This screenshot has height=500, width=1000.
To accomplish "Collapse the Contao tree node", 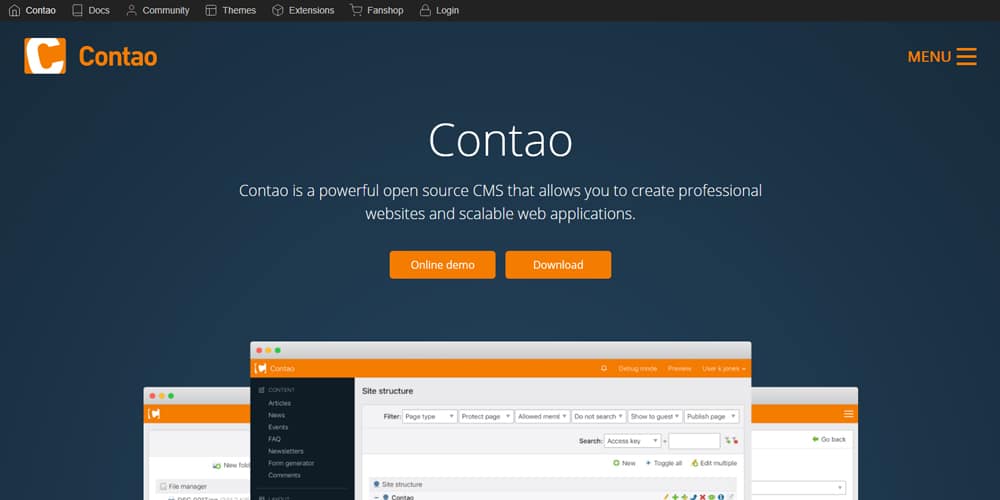I will [376, 497].
